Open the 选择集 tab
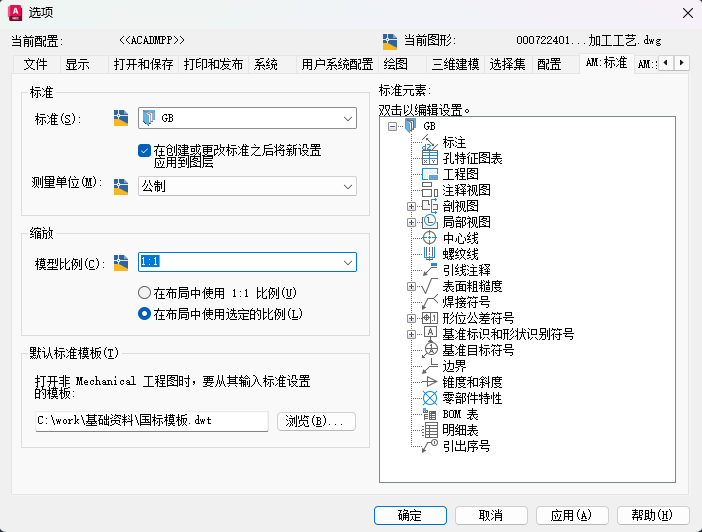 click(x=507, y=64)
